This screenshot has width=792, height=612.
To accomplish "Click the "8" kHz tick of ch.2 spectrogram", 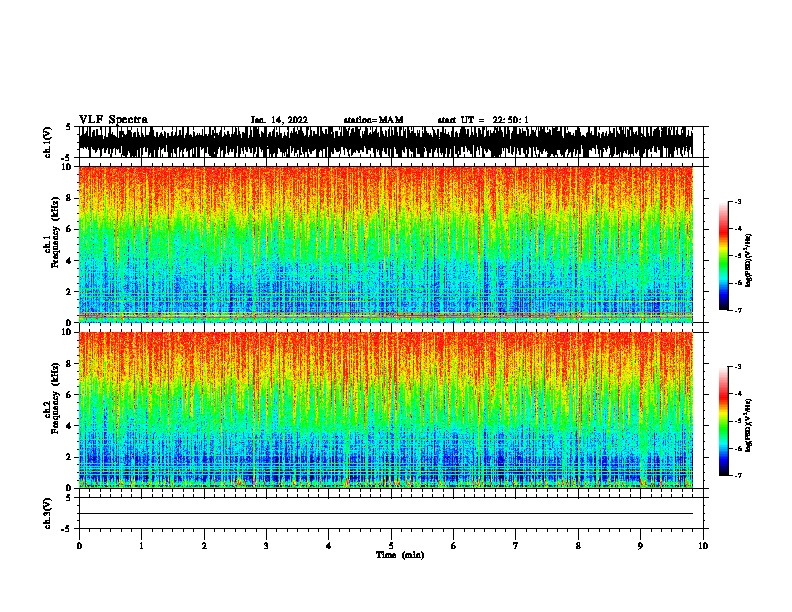I will pos(70,364).
